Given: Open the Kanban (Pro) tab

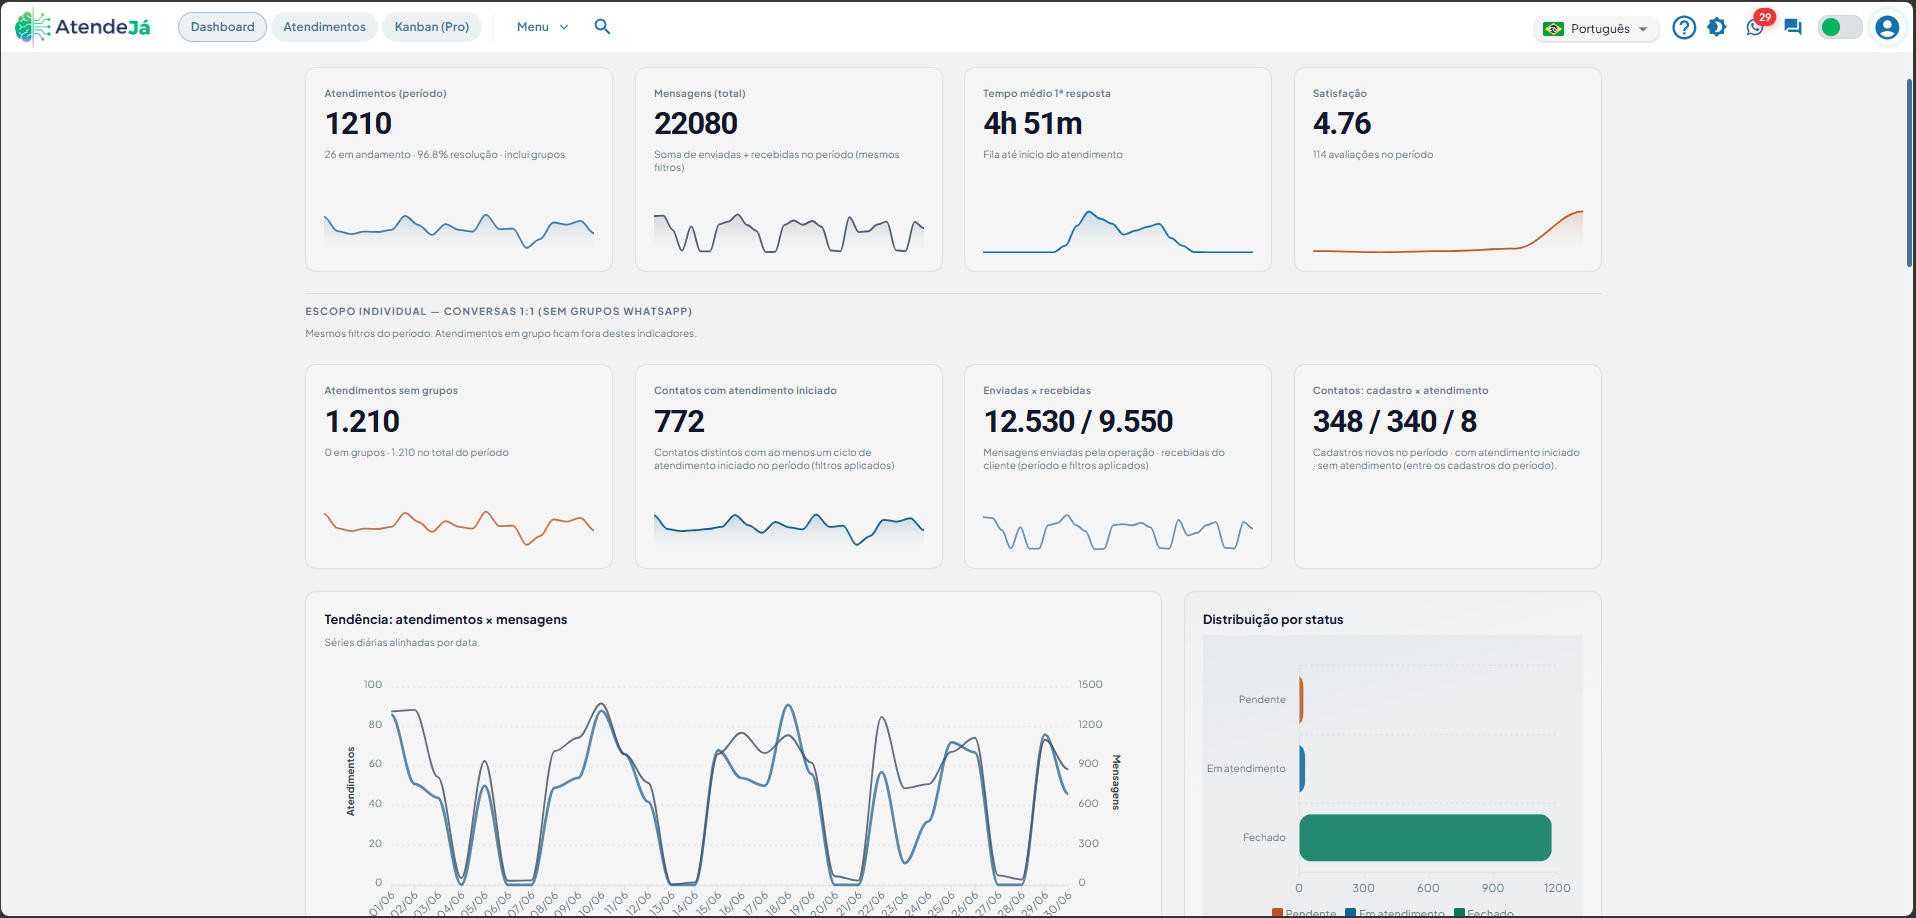Looking at the screenshot, I should [x=432, y=27].
